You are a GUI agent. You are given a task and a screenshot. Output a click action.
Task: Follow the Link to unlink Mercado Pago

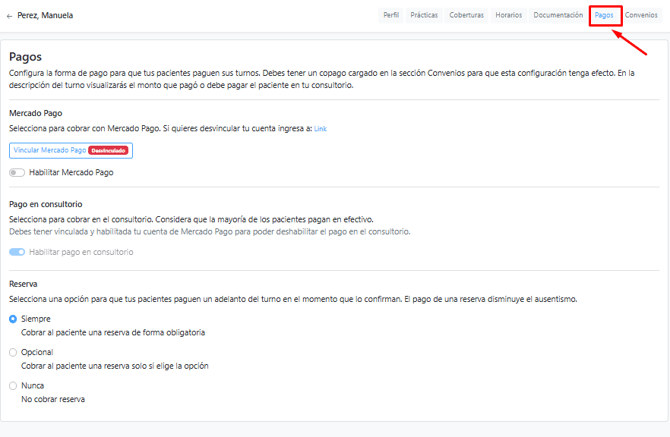pyautogui.click(x=320, y=129)
